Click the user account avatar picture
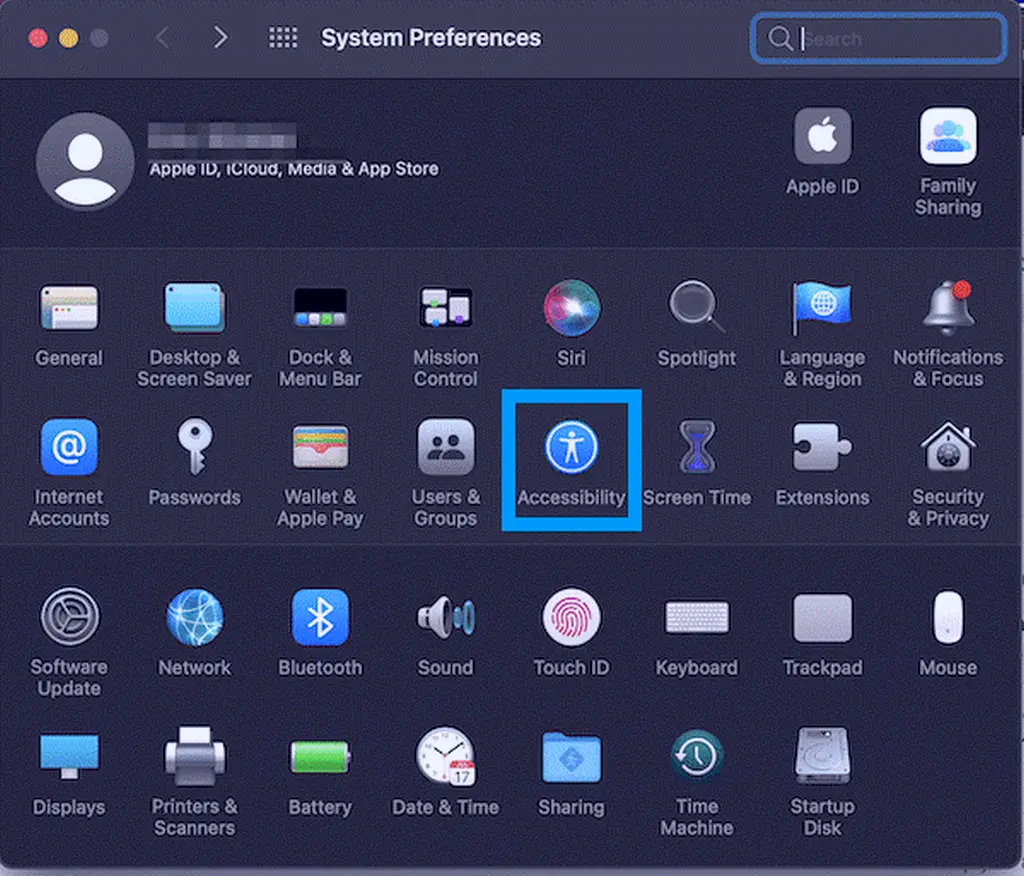Screen dimensions: 1024x876 [x=85, y=161]
